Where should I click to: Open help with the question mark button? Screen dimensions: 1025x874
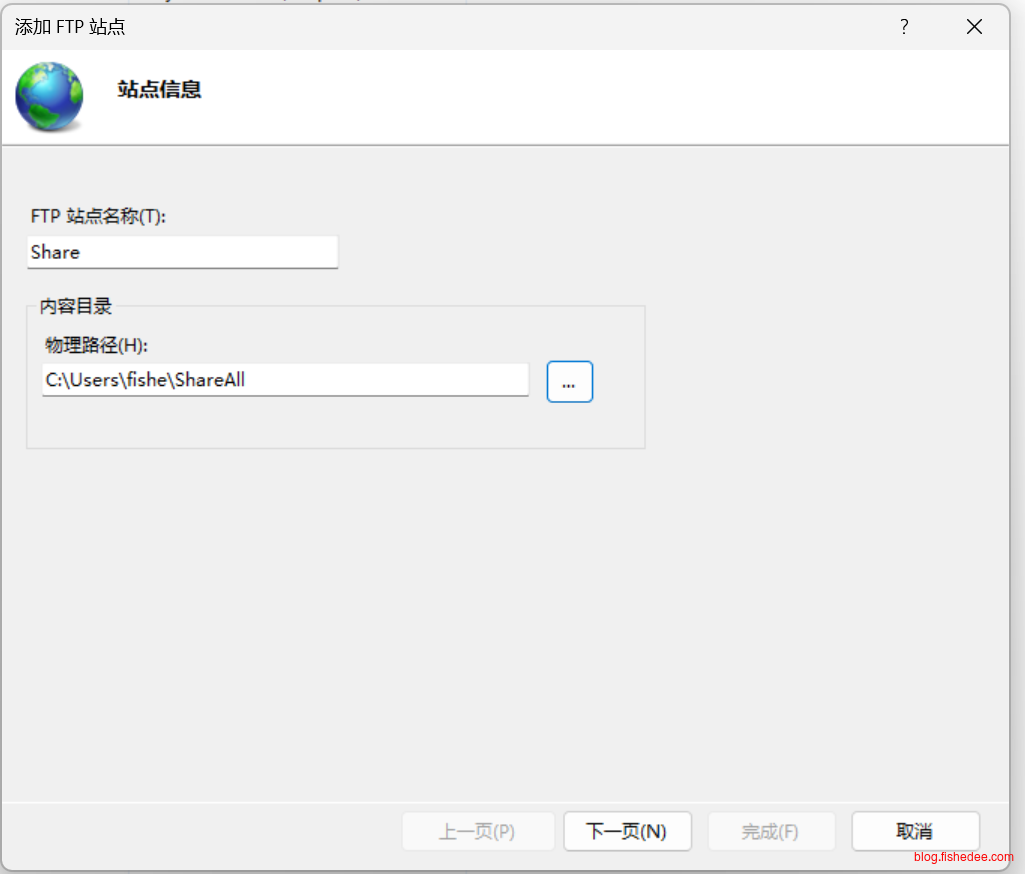[904, 27]
